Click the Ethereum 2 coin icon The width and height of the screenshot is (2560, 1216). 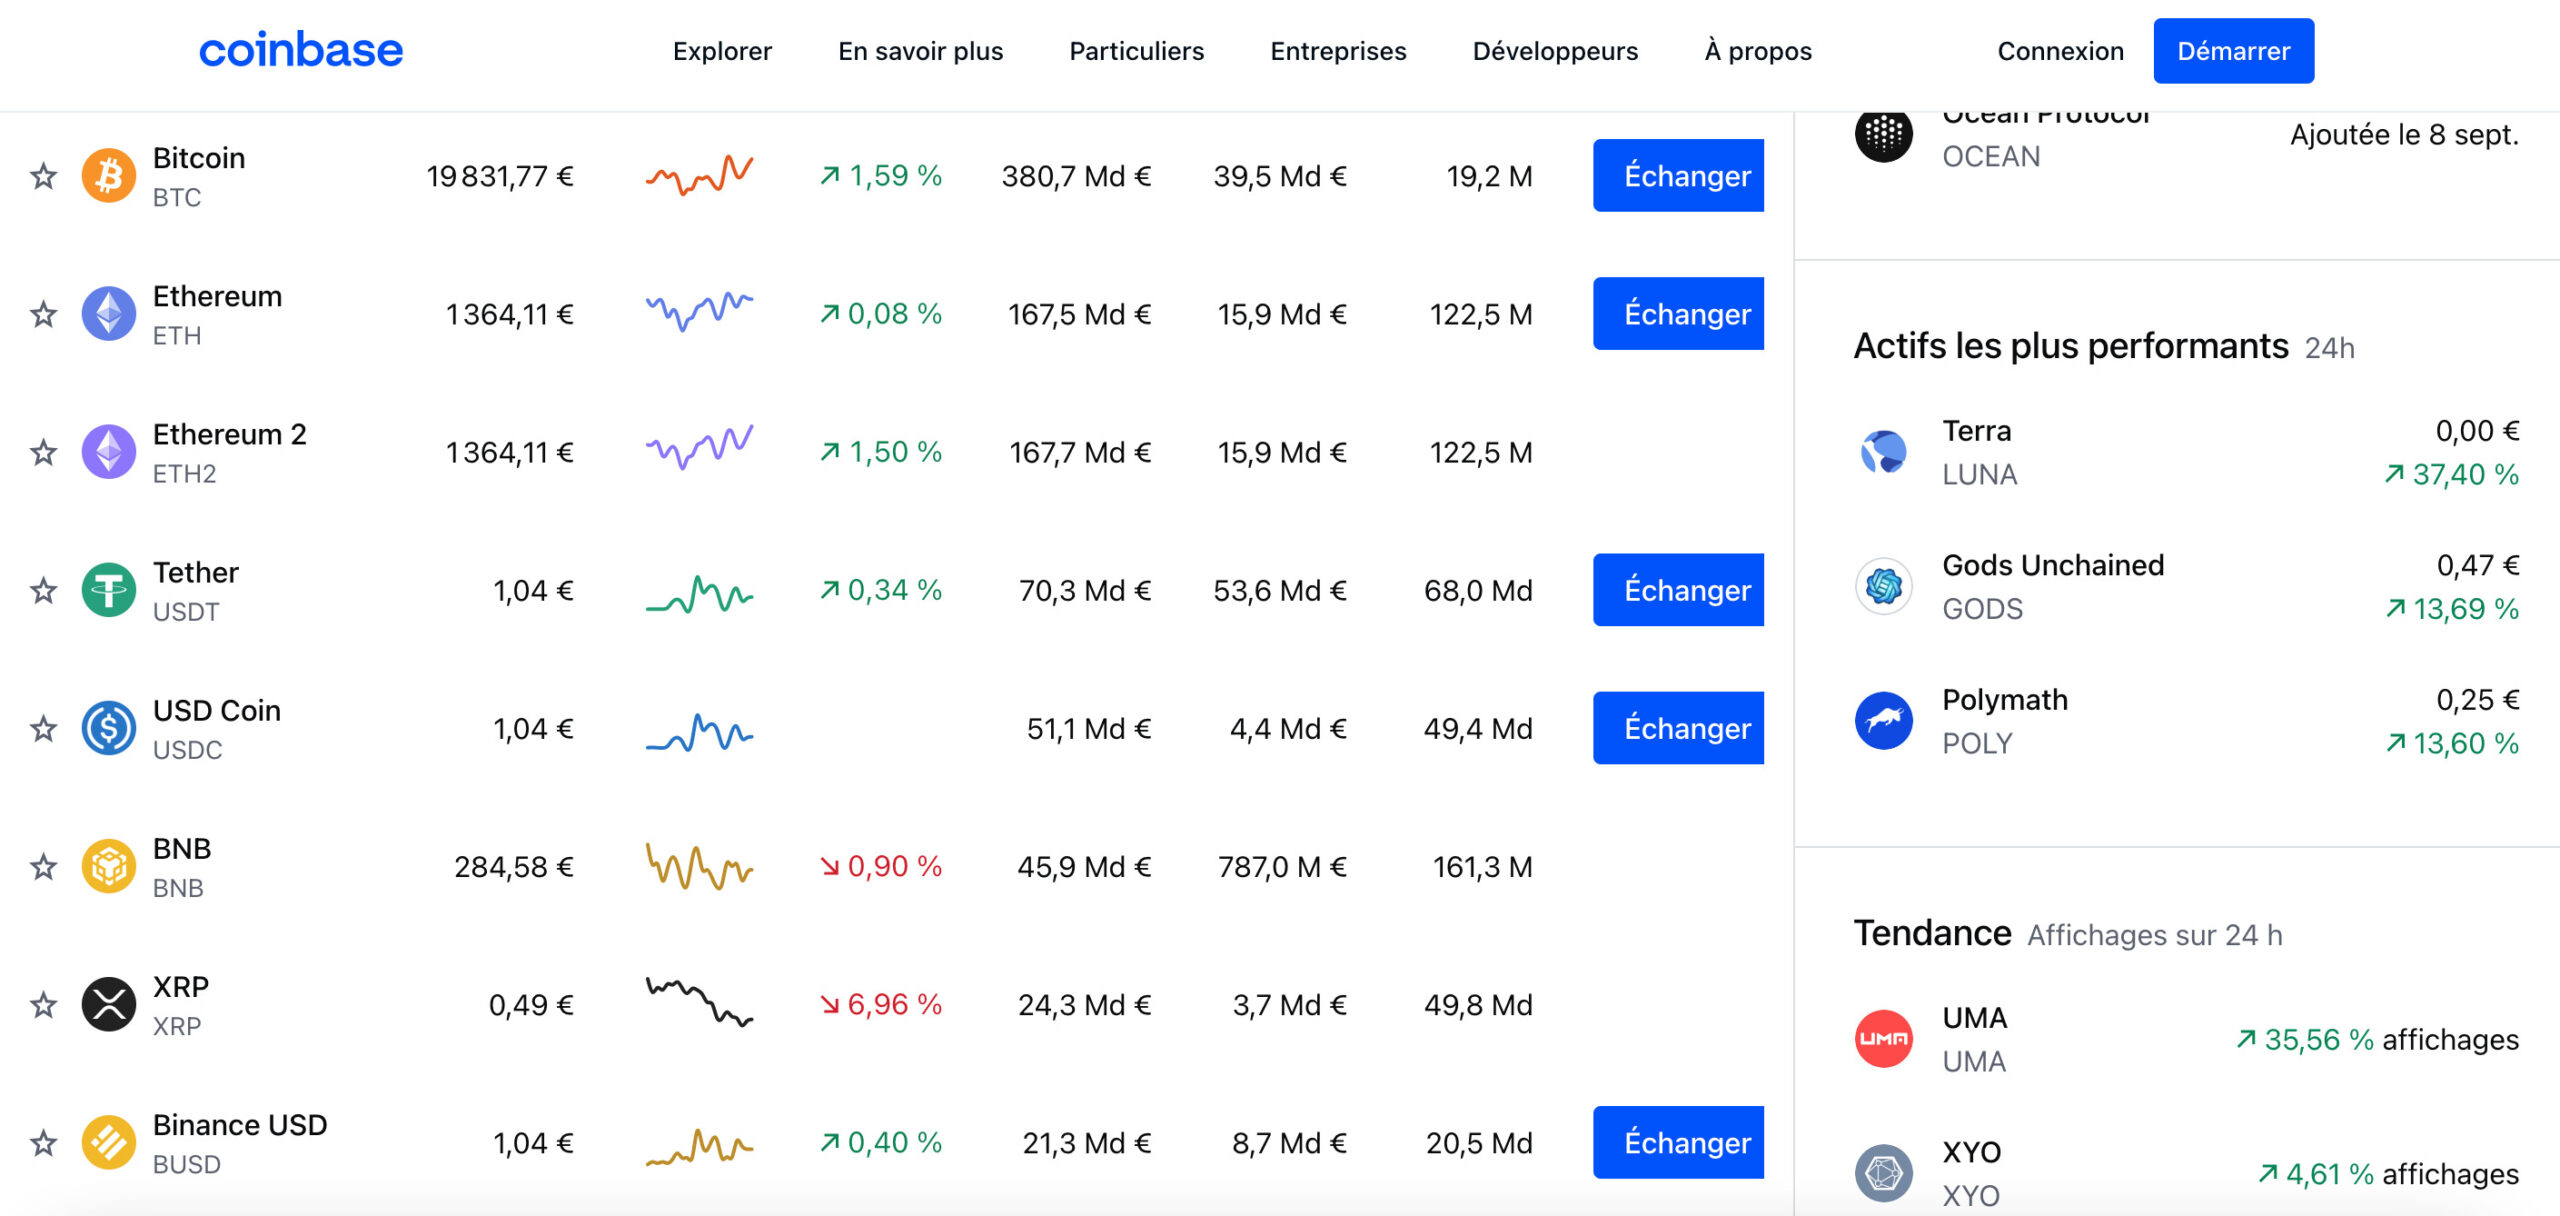coord(109,452)
